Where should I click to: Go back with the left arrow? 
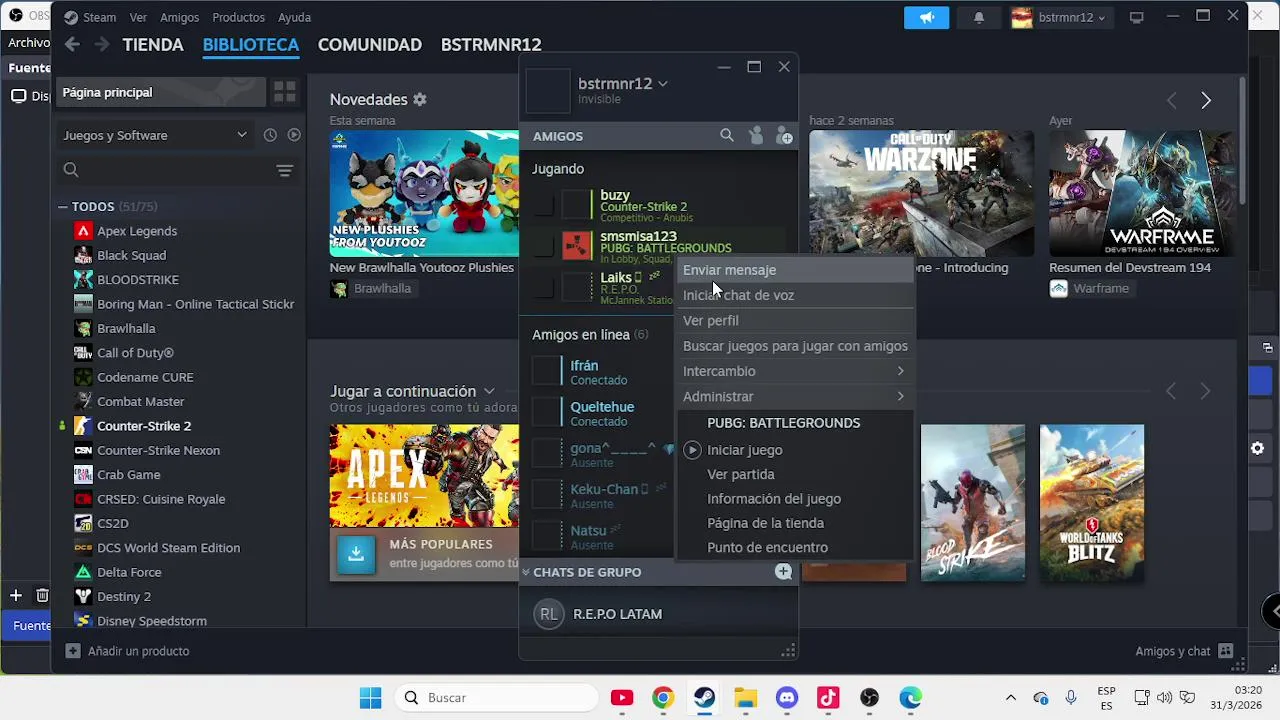pos(72,44)
